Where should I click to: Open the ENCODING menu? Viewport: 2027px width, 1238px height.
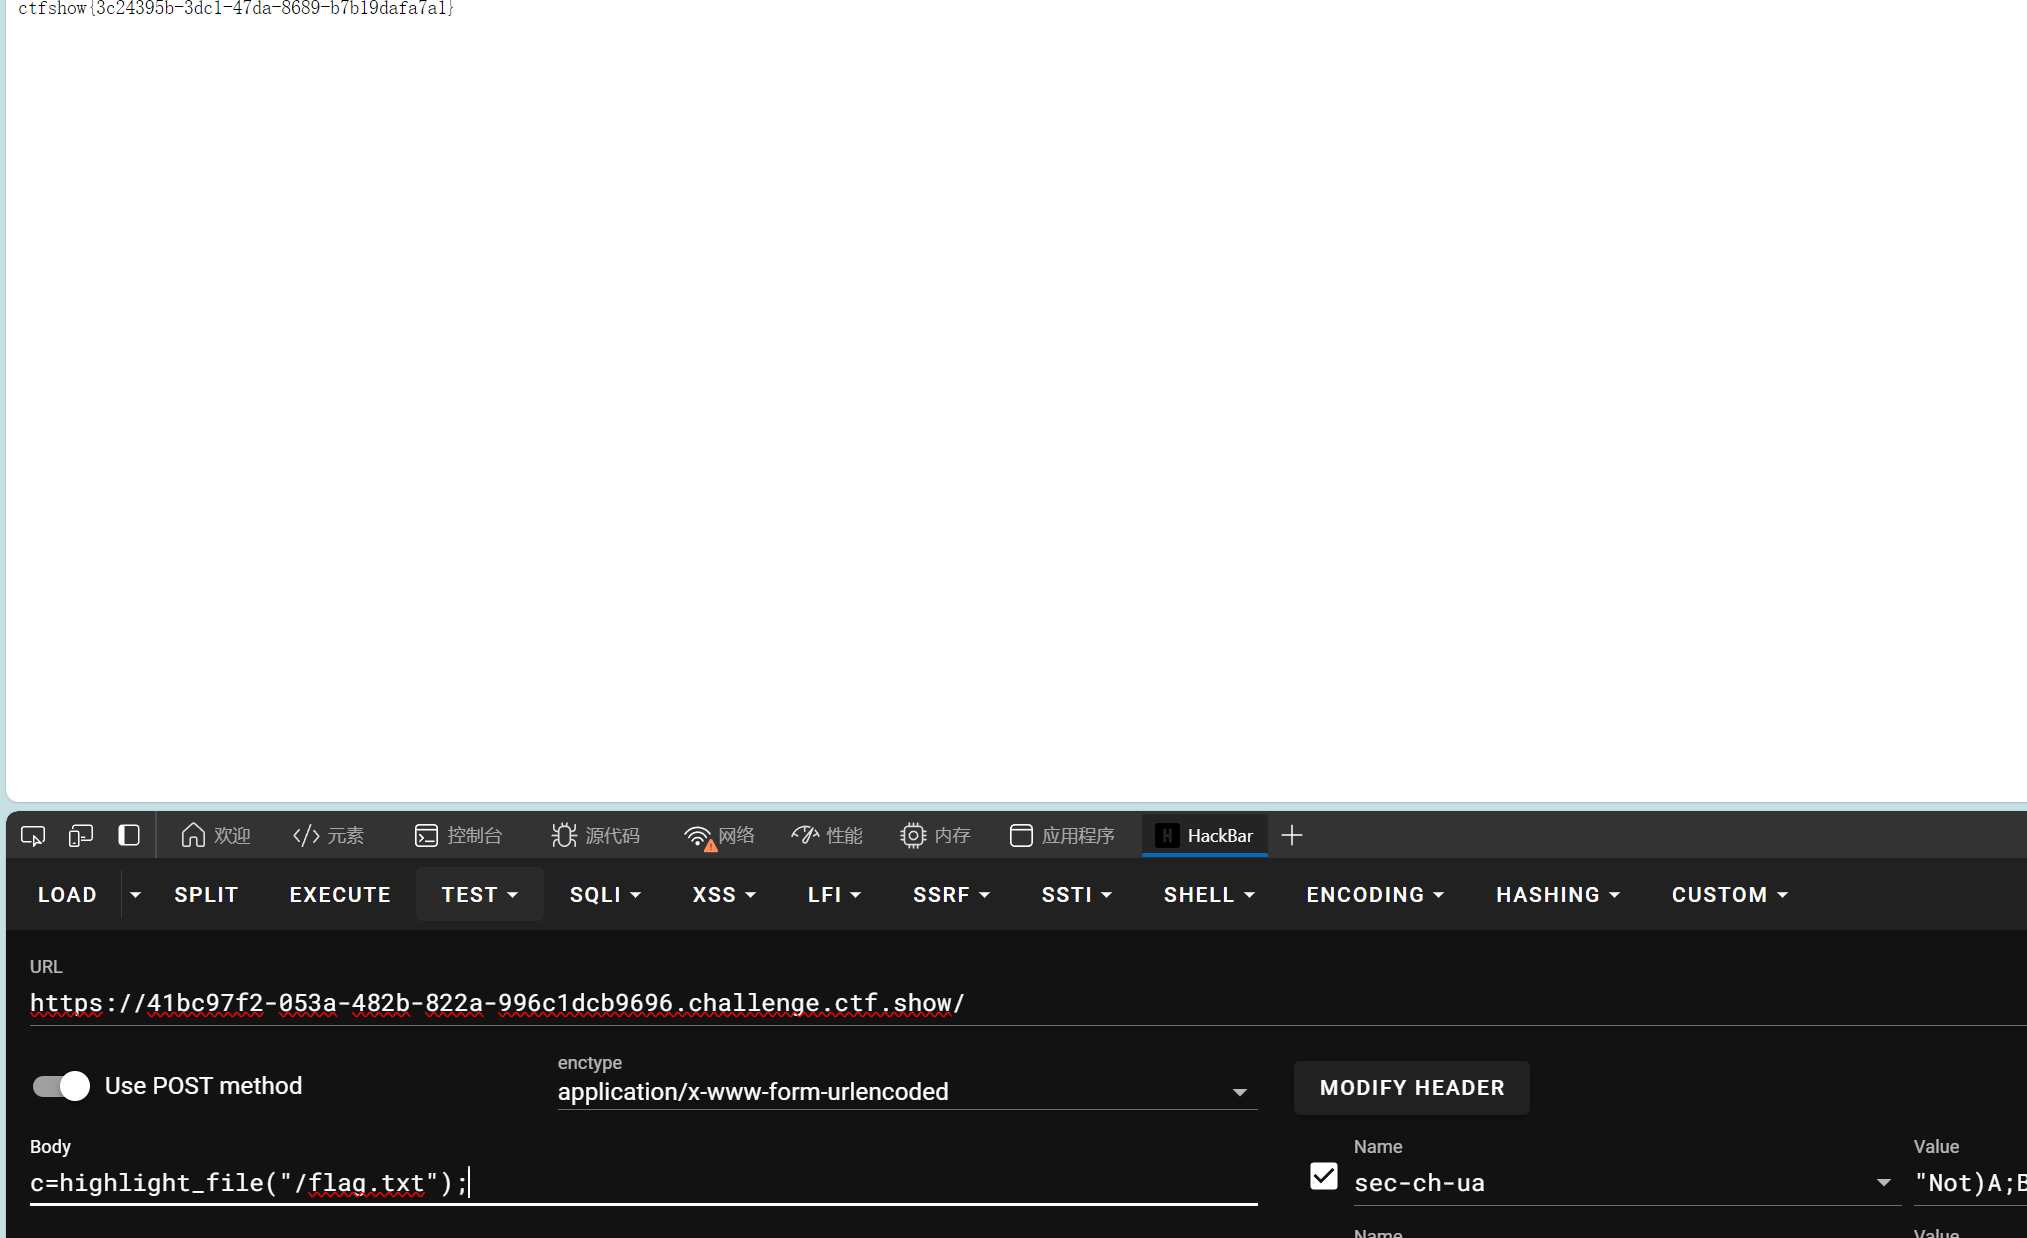pos(1375,895)
